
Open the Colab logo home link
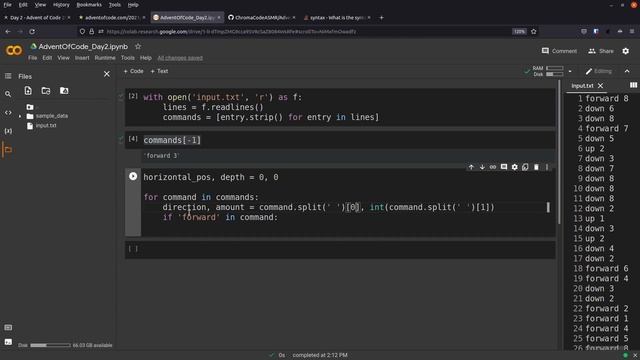(x=14, y=50)
